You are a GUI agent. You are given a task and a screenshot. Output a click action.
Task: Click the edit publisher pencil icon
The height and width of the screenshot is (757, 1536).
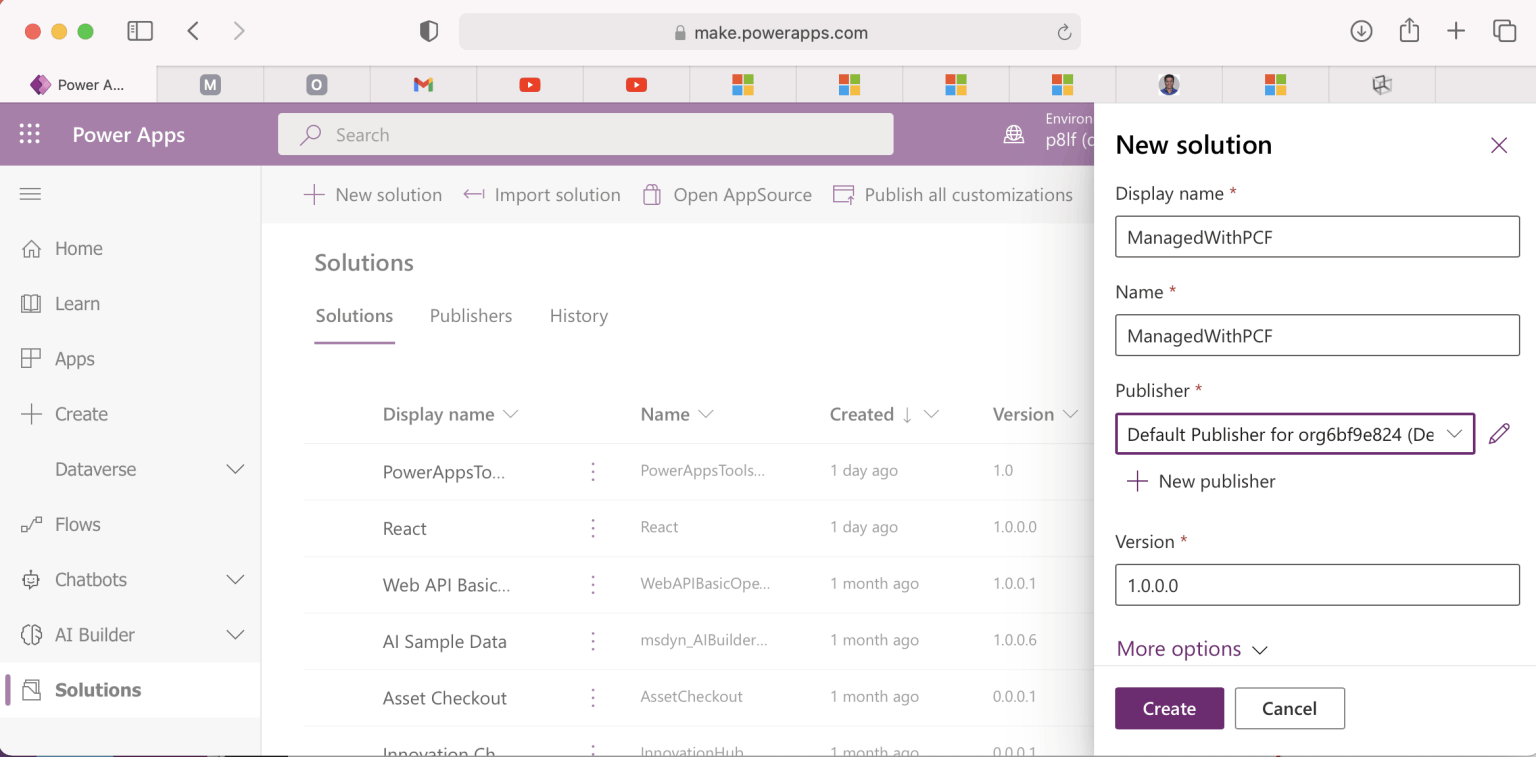(1498, 434)
